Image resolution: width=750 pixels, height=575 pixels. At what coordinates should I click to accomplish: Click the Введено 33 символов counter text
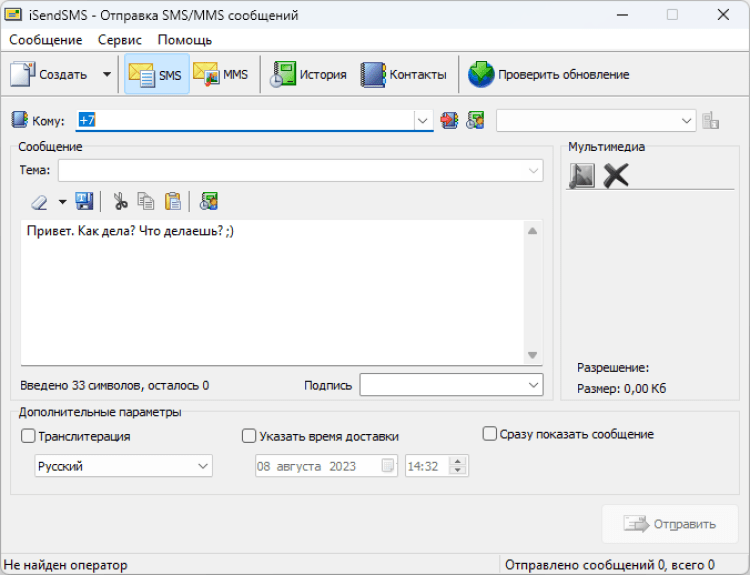tap(115, 386)
